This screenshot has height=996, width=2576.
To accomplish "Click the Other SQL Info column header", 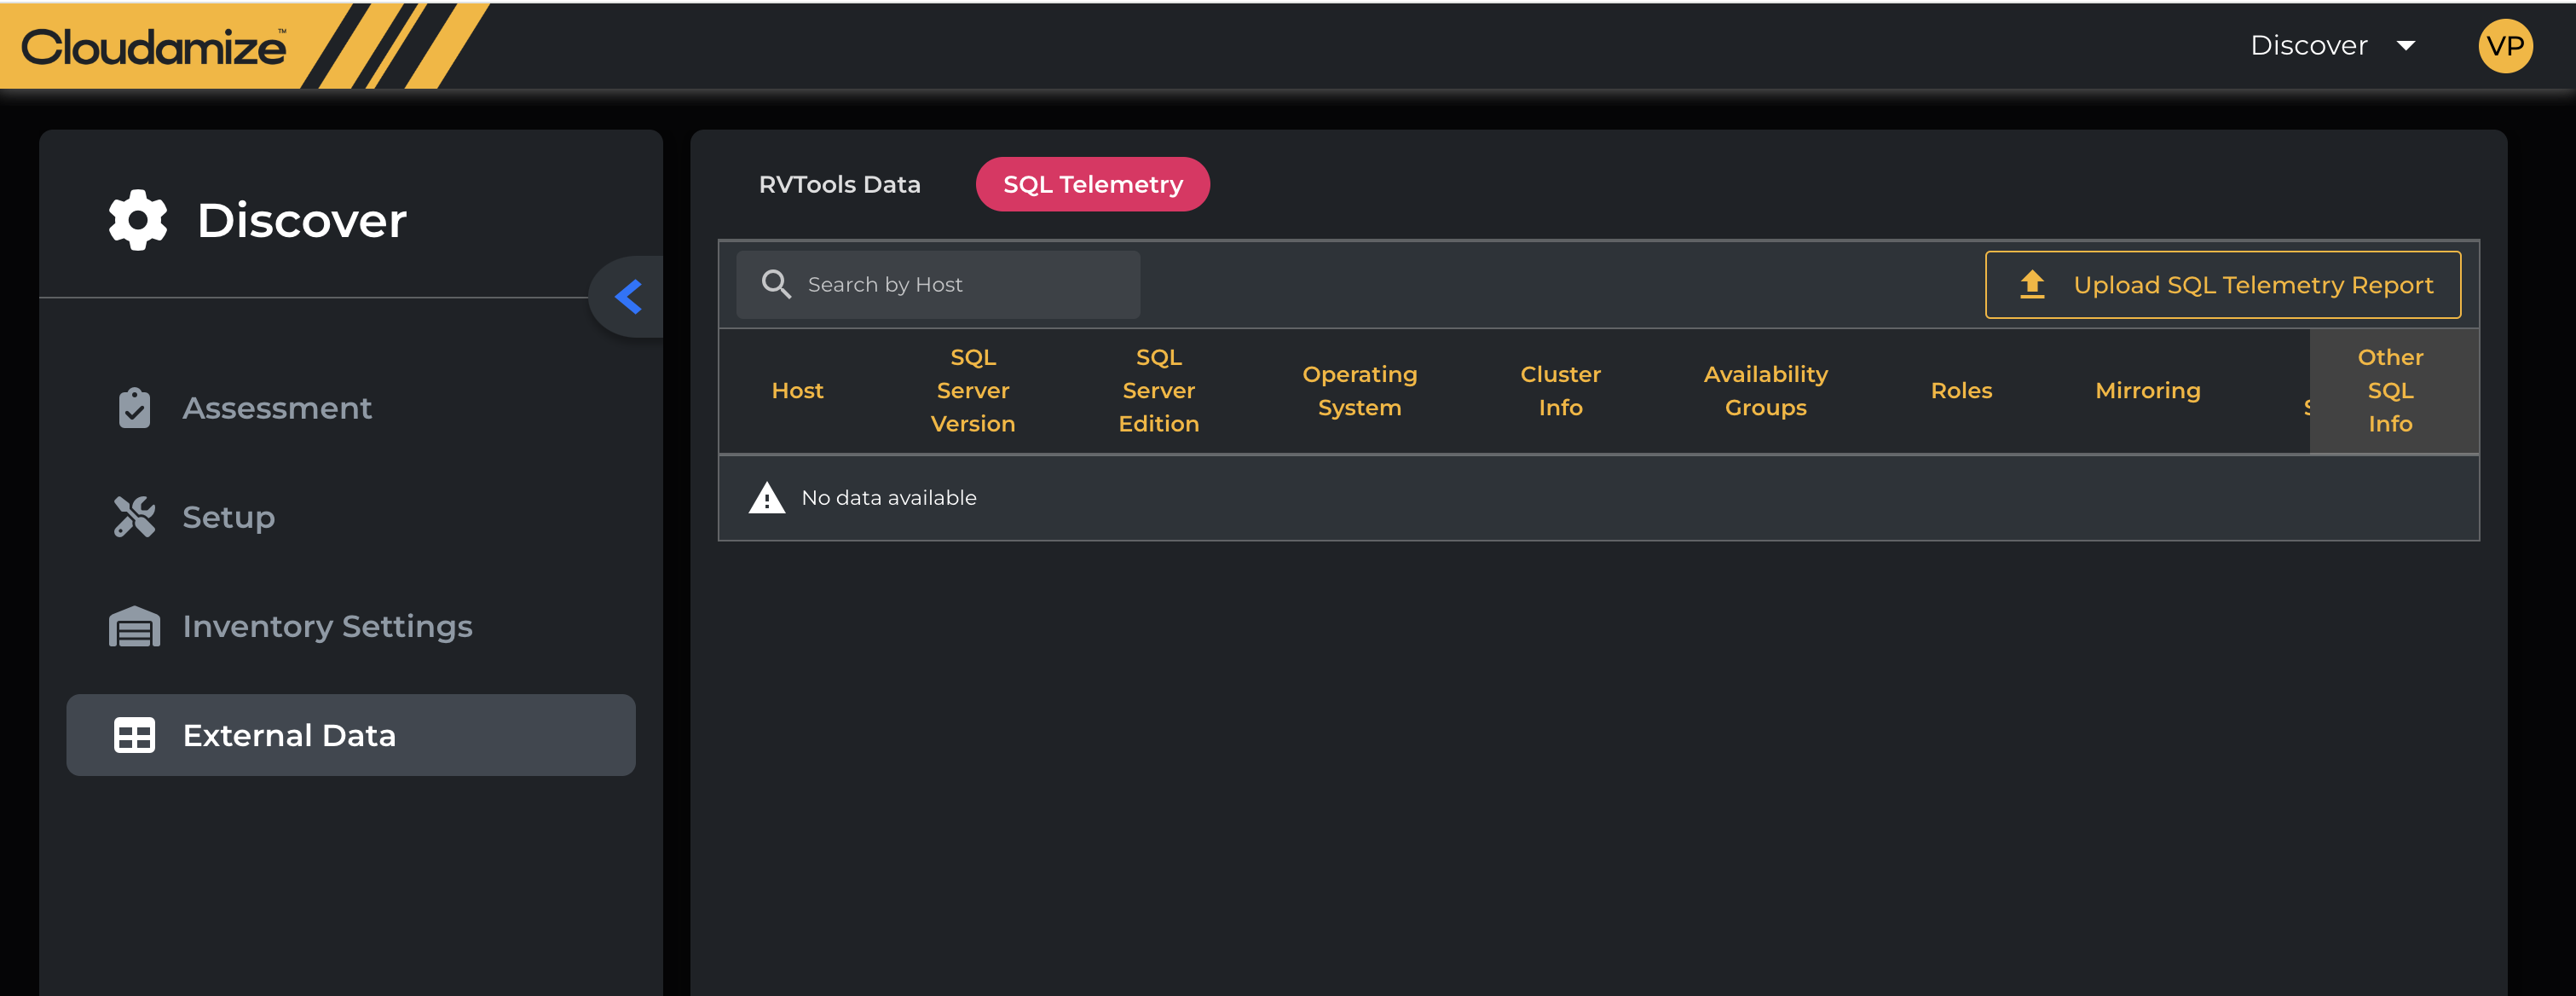I will (2389, 391).
